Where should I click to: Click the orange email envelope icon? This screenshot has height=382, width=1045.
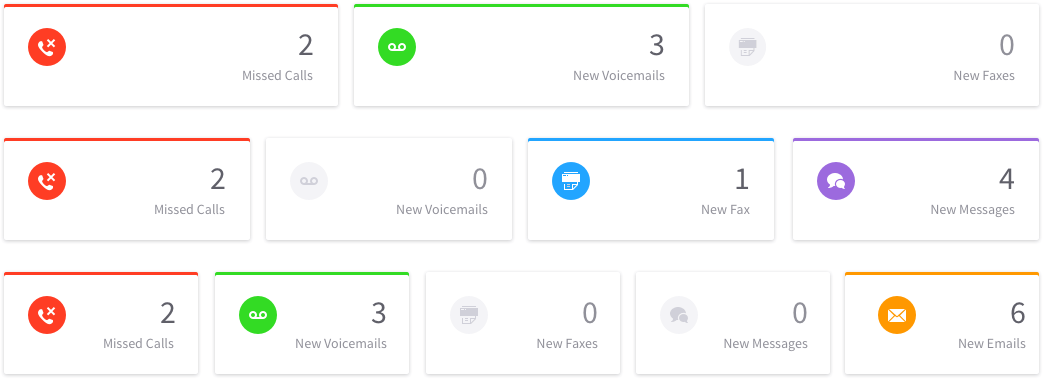(x=897, y=315)
